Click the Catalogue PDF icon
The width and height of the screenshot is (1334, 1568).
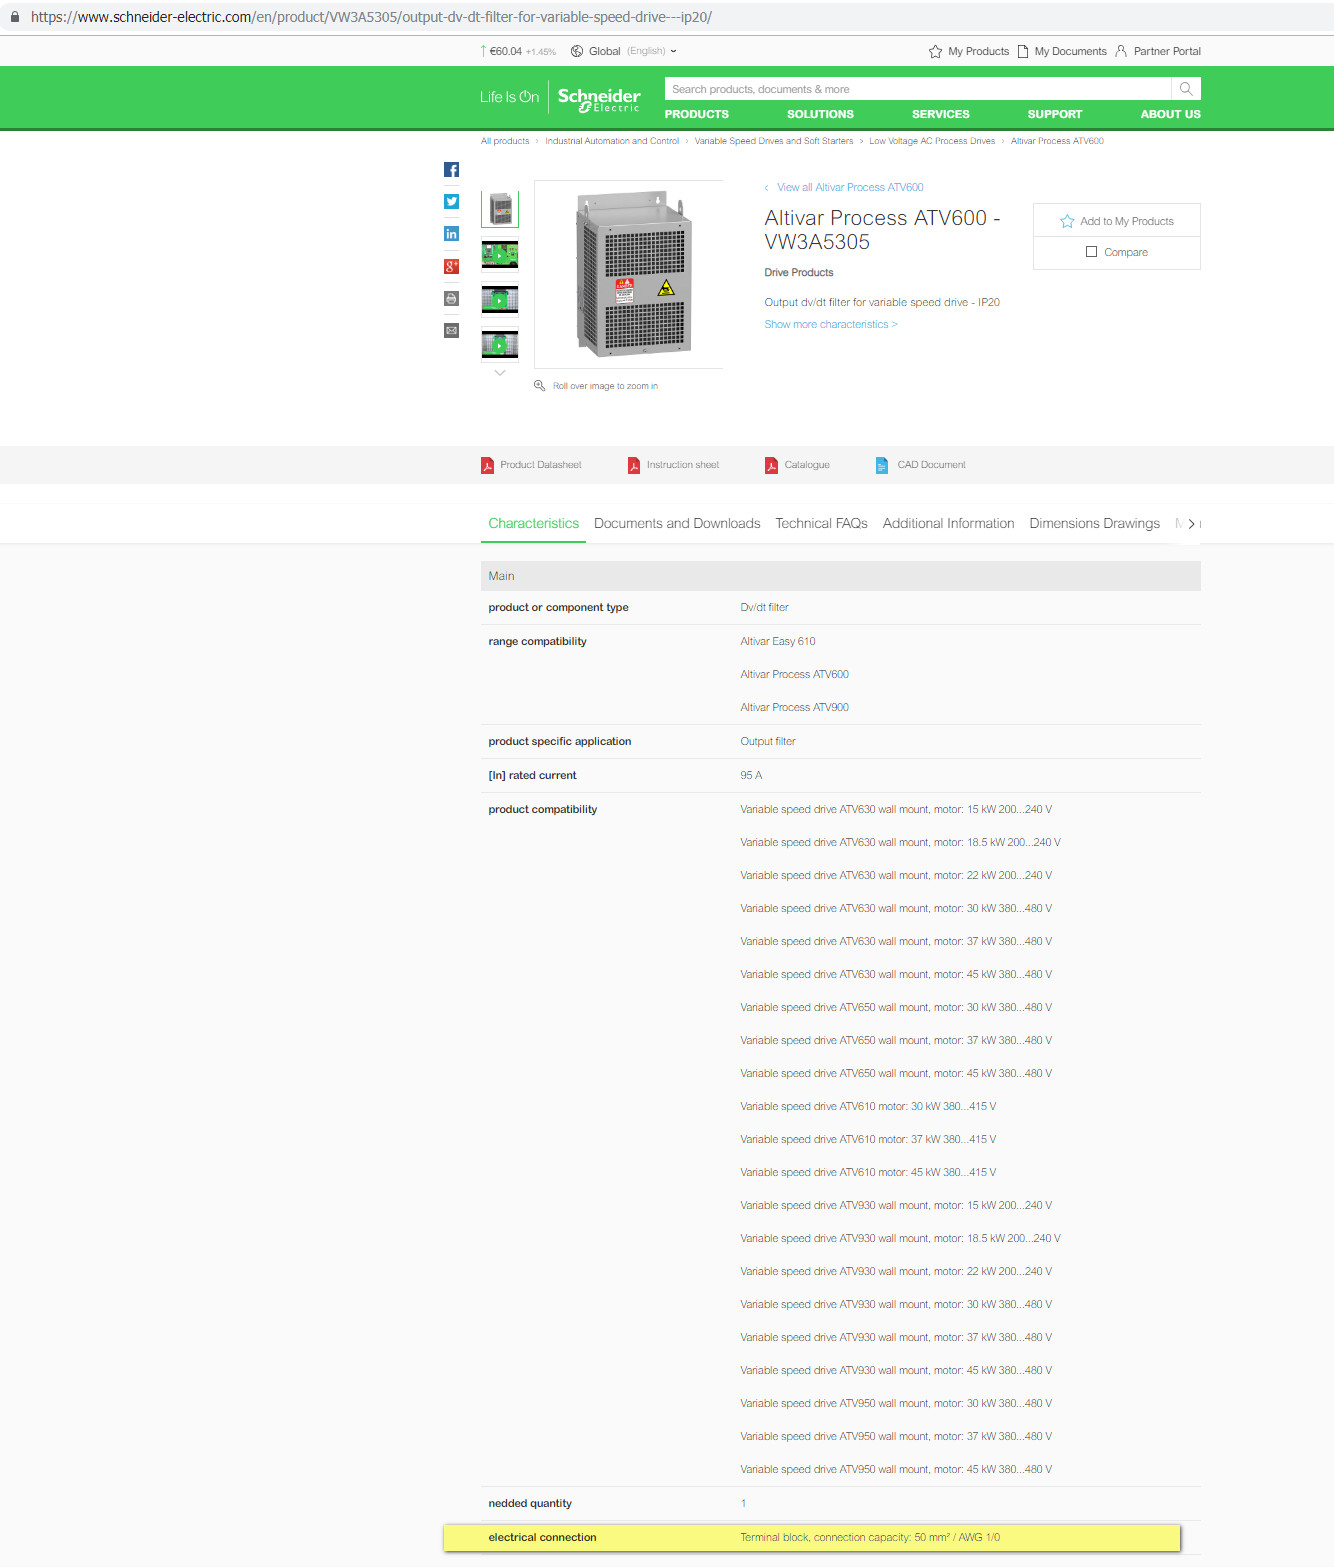(x=771, y=465)
